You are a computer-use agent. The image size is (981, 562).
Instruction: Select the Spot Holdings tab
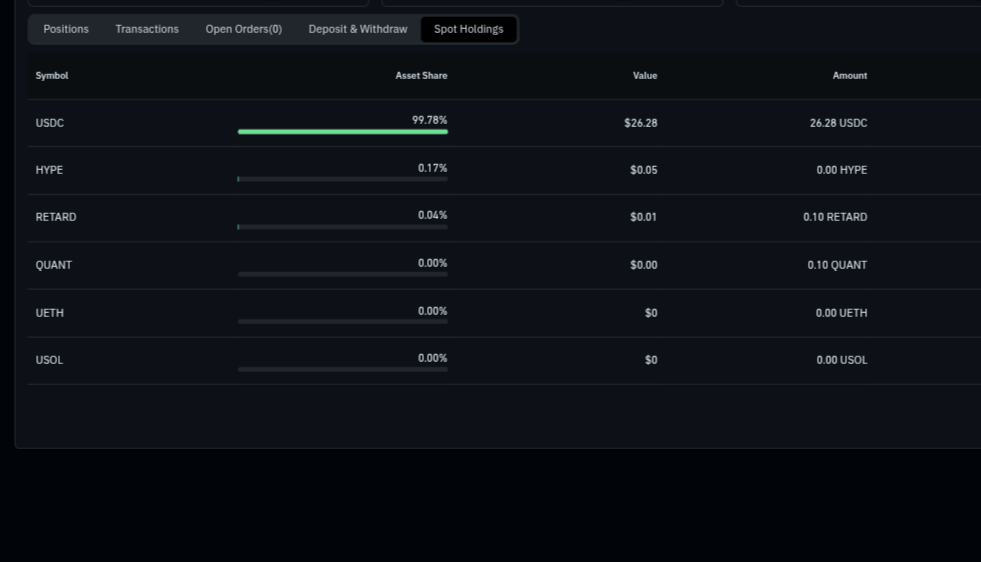tap(469, 29)
